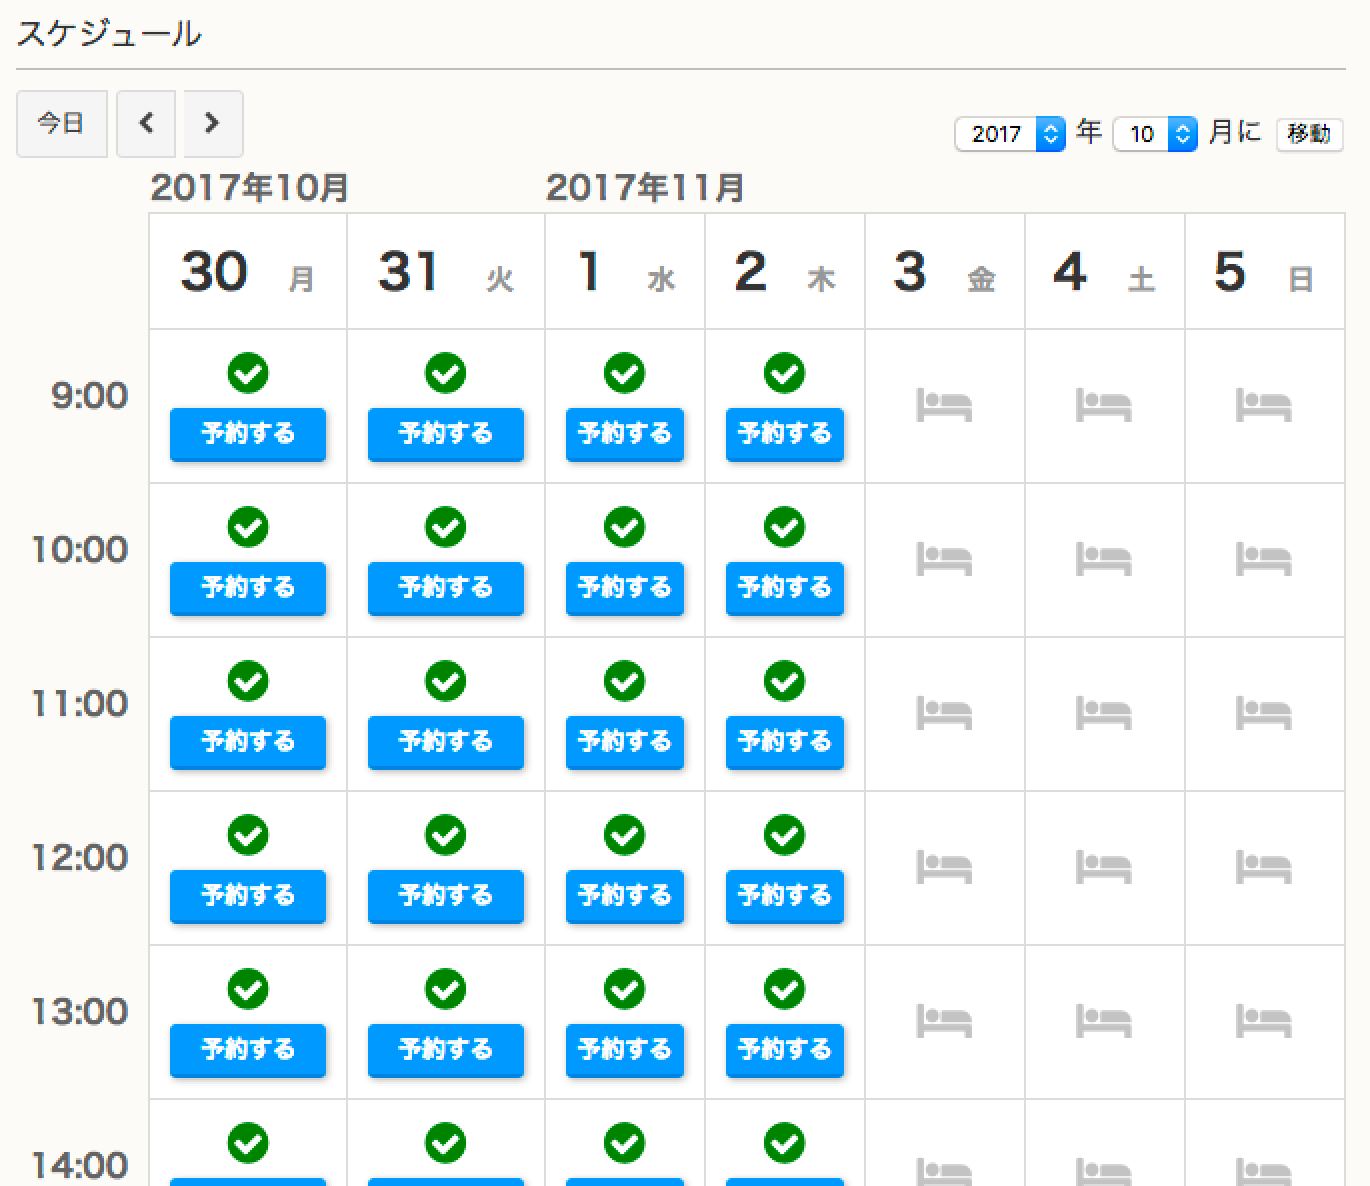Reserve the 10:00 slot on Tuesday 31
1370x1186 pixels.
[x=446, y=588]
